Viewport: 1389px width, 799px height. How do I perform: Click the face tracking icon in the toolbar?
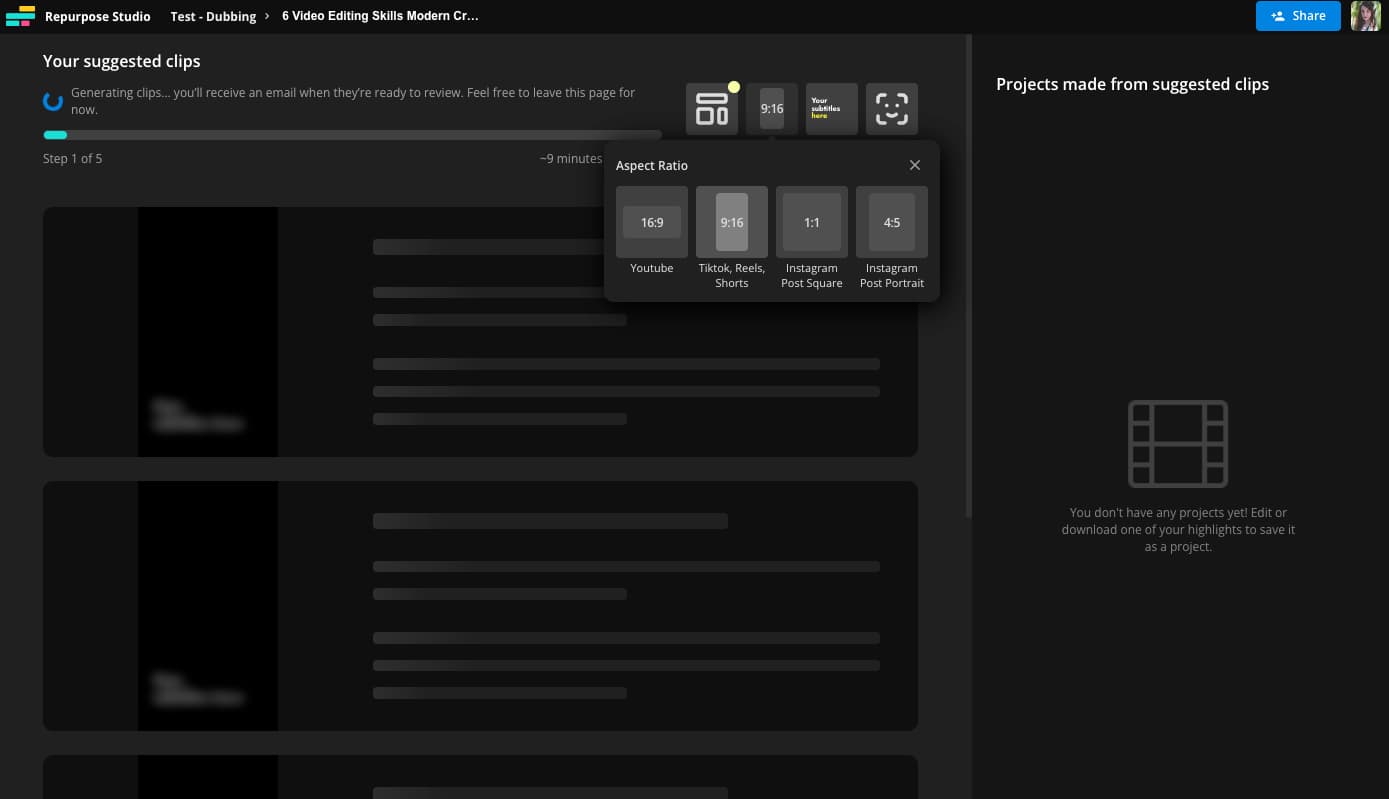click(x=891, y=108)
